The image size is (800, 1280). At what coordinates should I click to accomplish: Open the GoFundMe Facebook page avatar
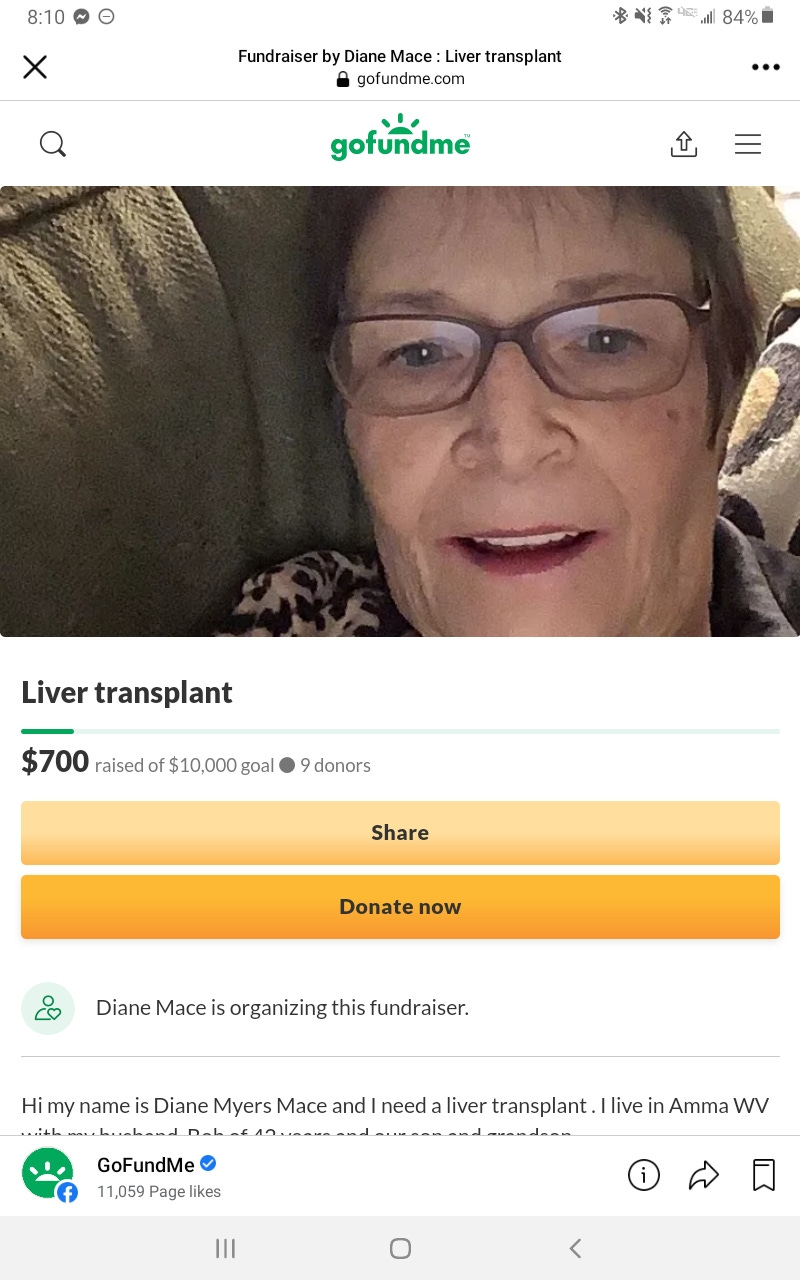pyautogui.click(x=49, y=1174)
